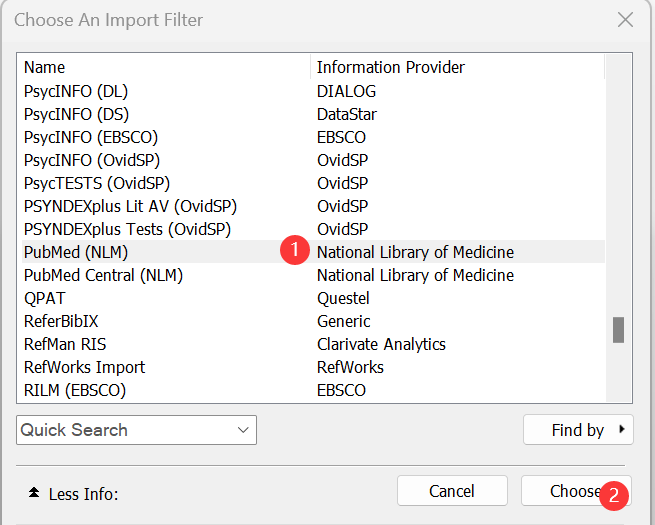Select the QPAT filter entry
The image size is (655, 525).
[44, 298]
